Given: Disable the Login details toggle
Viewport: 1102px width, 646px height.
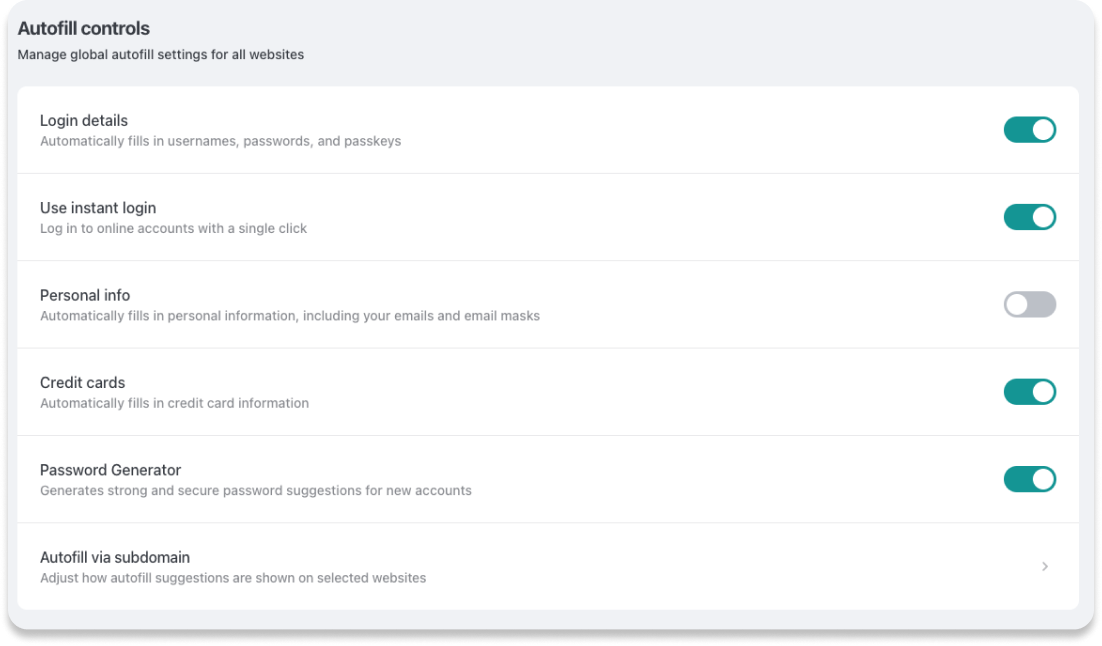Looking at the screenshot, I should click(x=1030, y=129).
